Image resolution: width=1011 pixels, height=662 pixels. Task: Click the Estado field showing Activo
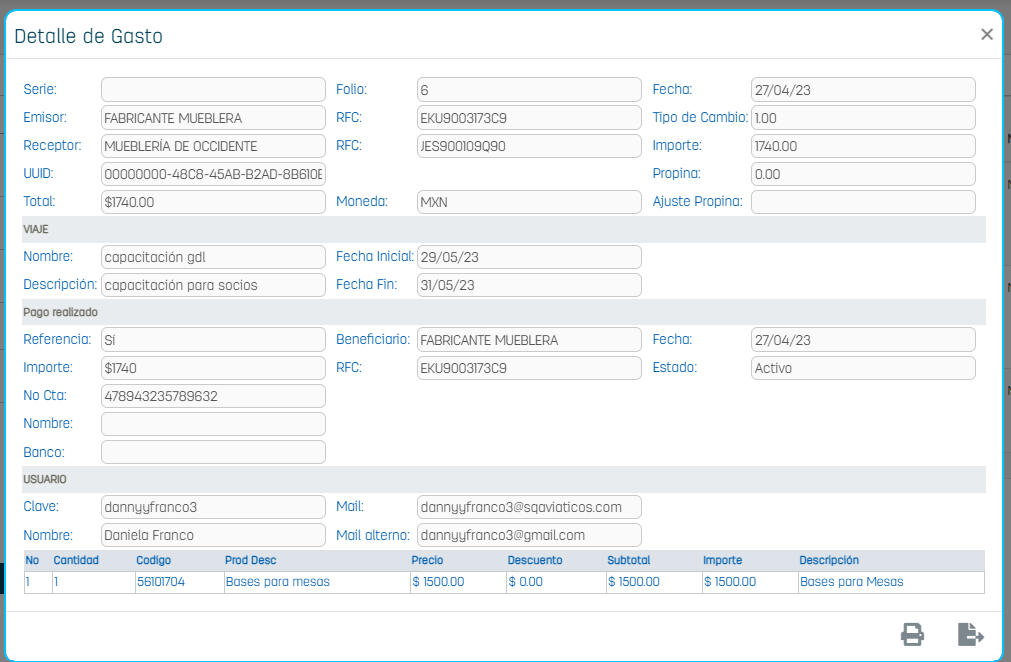click(862, 368)
